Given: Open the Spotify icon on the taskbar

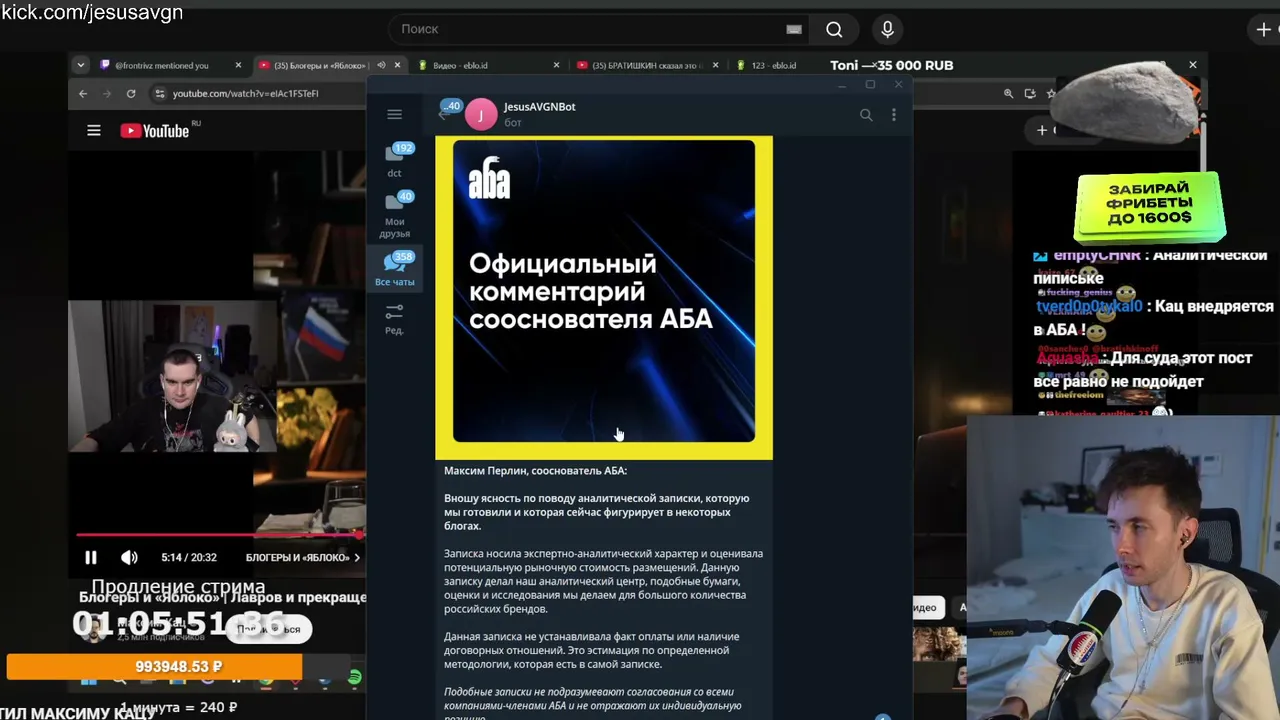Looking at the screenshot, I should tap(355, 679).
